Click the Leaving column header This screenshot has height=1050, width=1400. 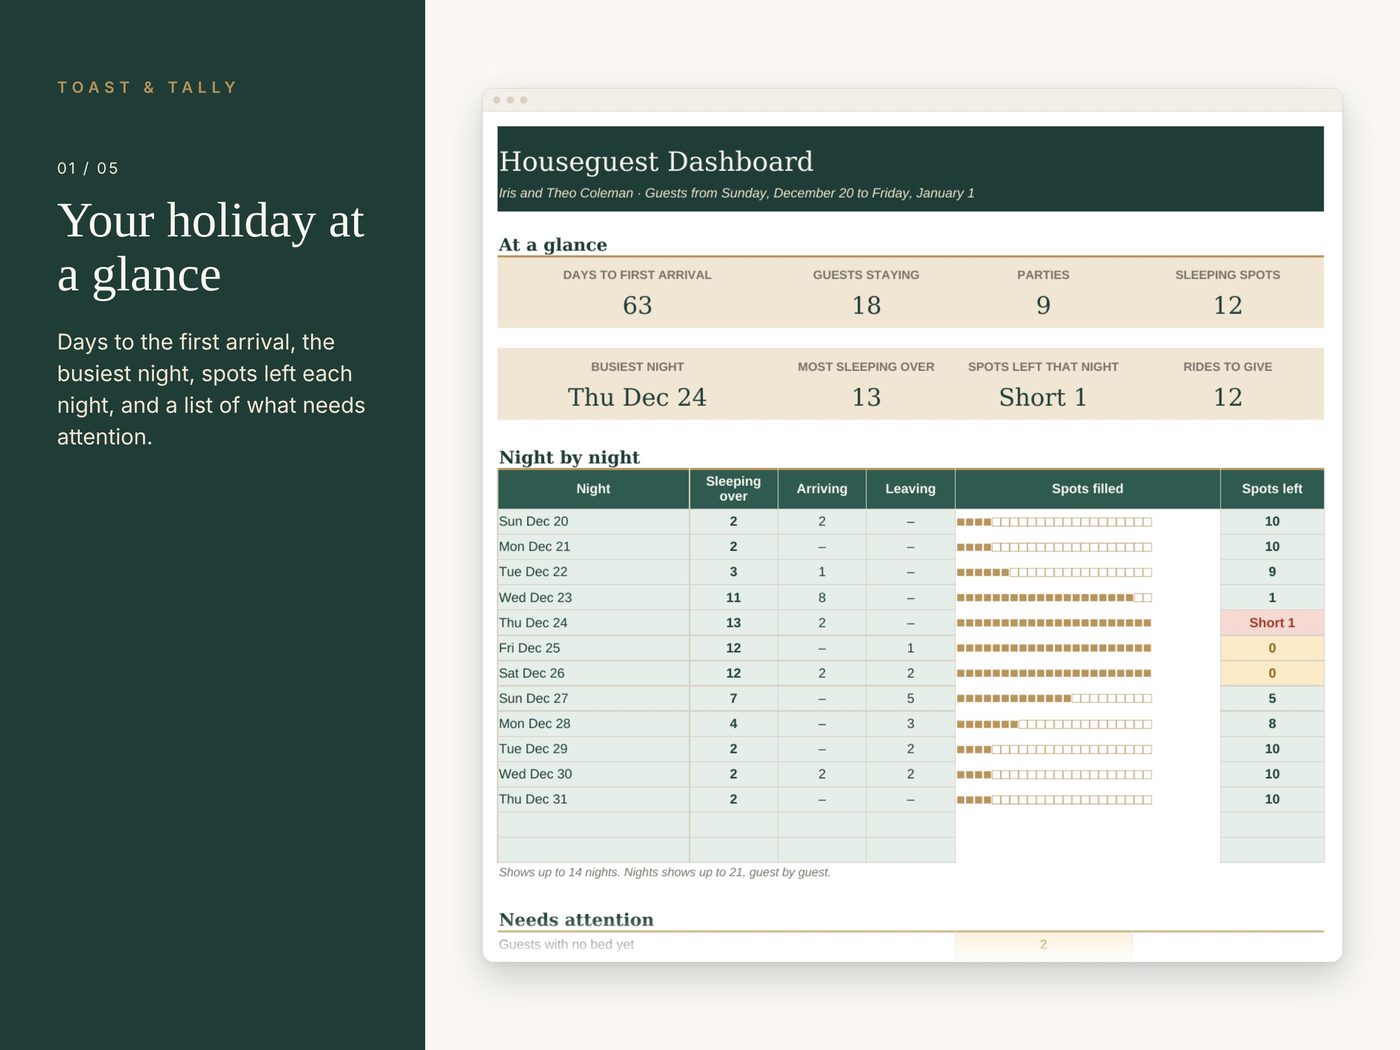[910, 489]
